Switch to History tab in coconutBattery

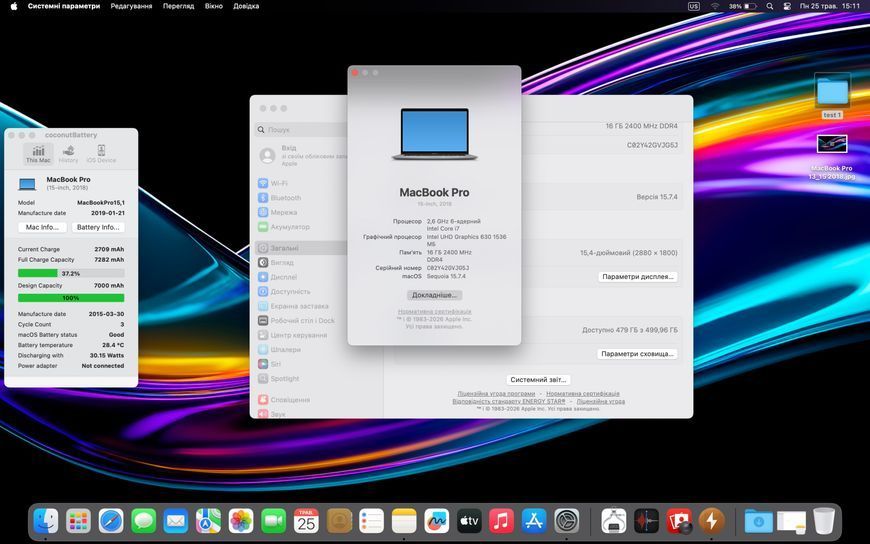68,153
